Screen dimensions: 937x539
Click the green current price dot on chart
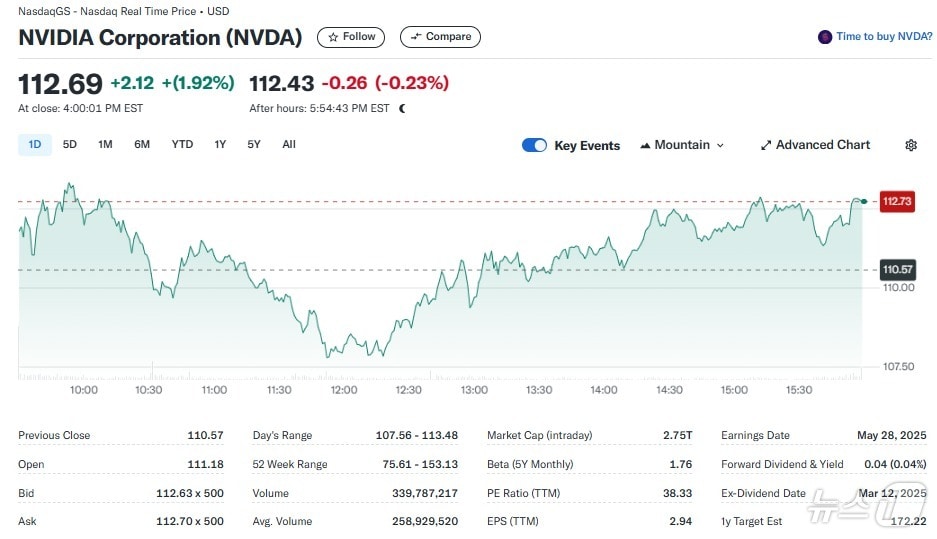pos(863,202)
